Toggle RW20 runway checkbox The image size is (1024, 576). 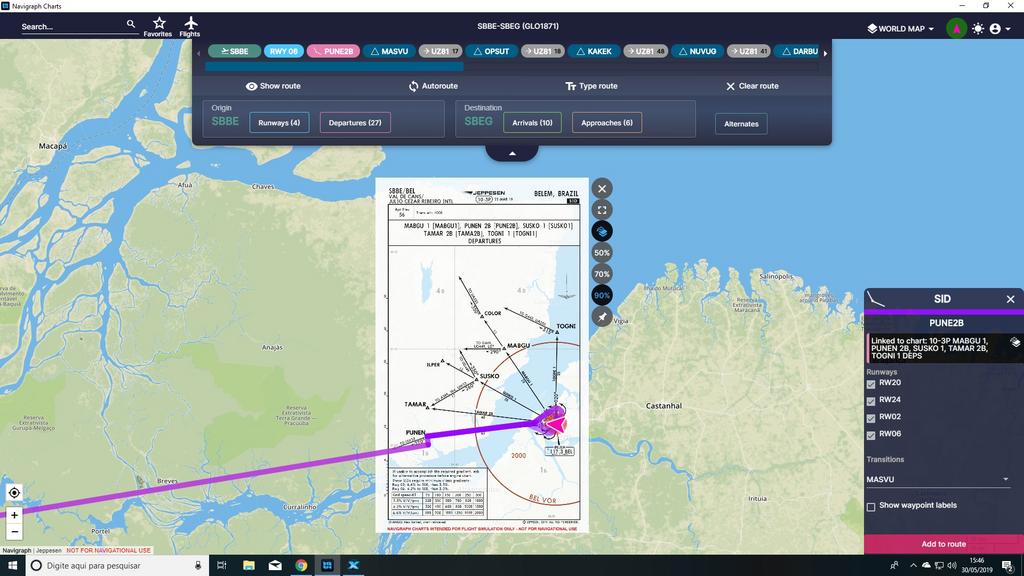click(871, 384)
